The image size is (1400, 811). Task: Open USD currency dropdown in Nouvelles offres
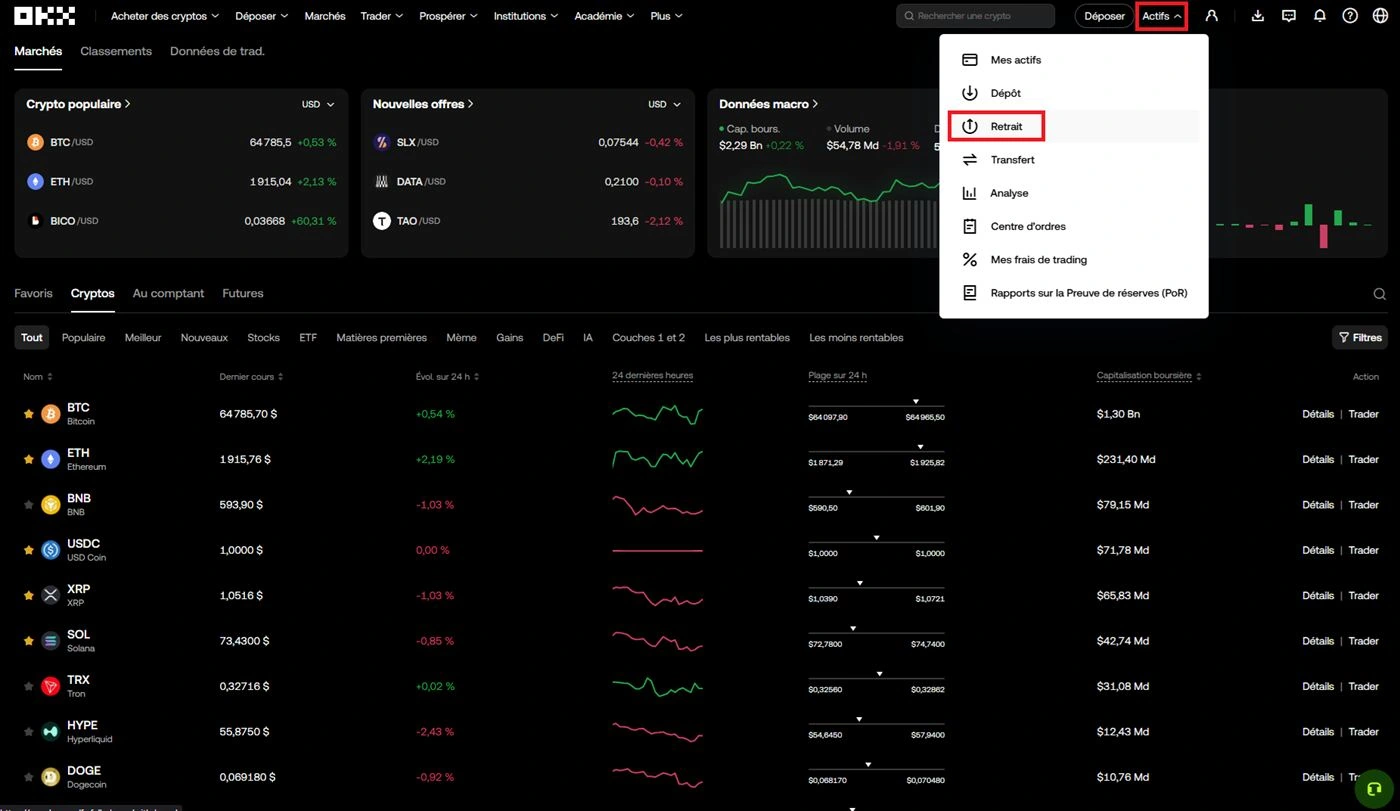(664, 104)
